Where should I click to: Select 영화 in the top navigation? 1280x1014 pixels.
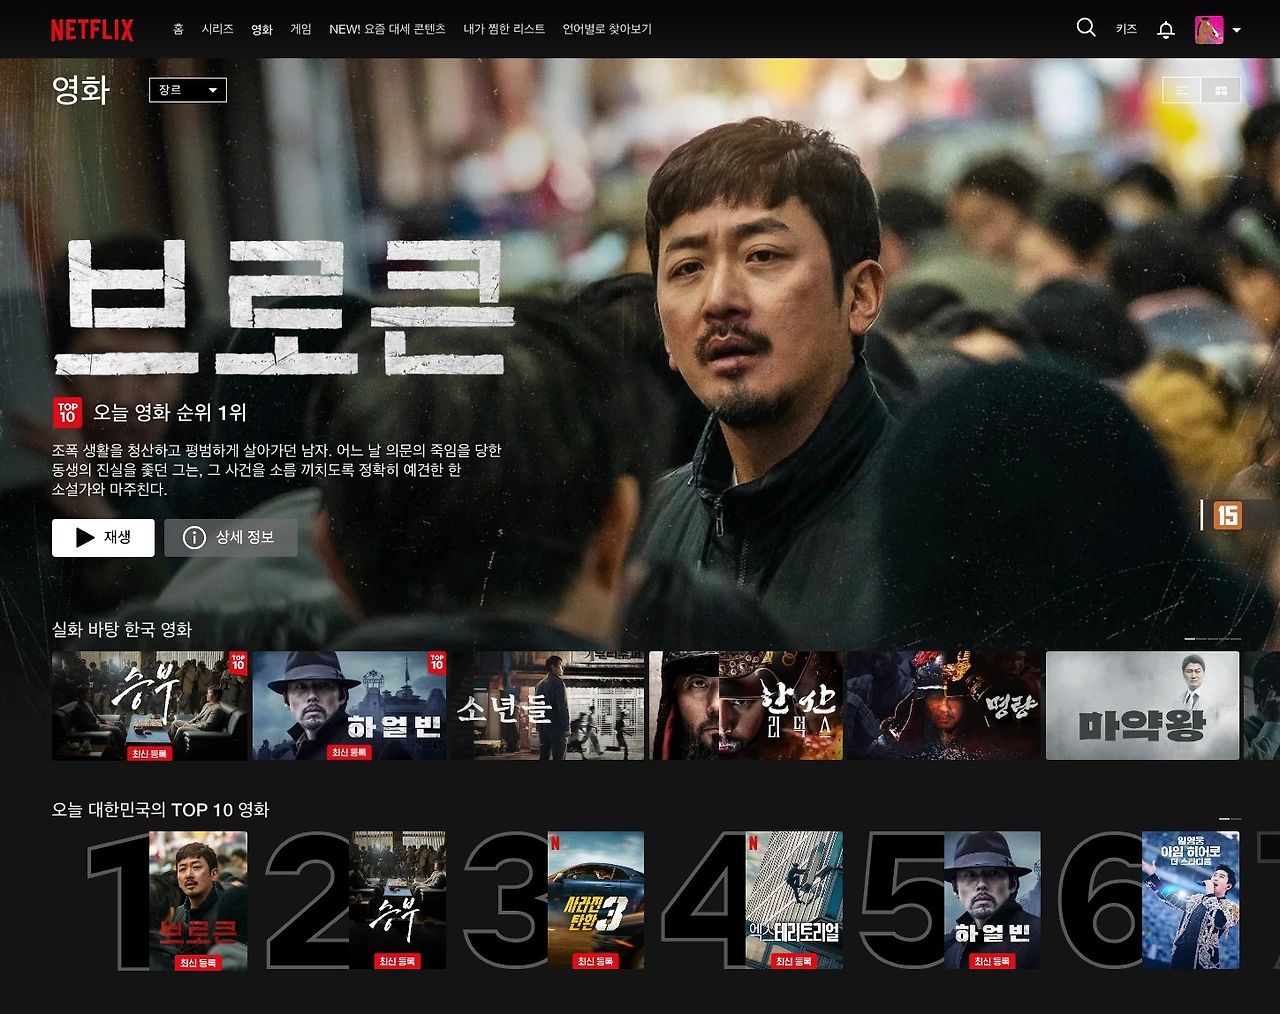(262, 30)
